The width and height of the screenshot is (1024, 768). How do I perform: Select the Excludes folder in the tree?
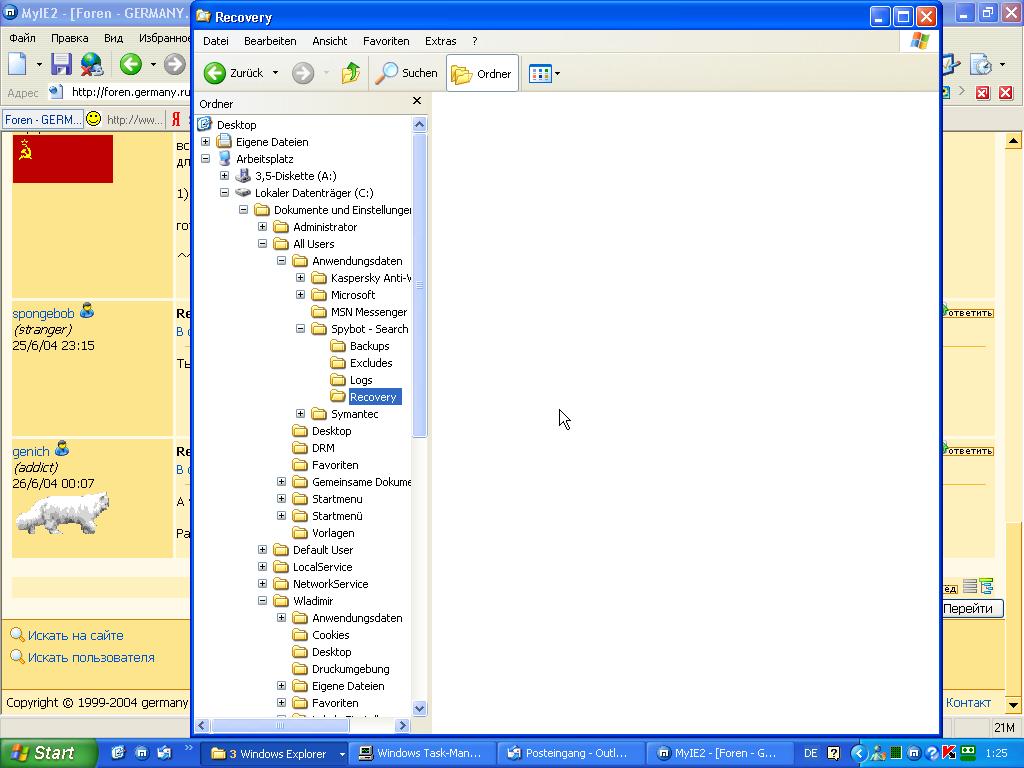(371, 363)
